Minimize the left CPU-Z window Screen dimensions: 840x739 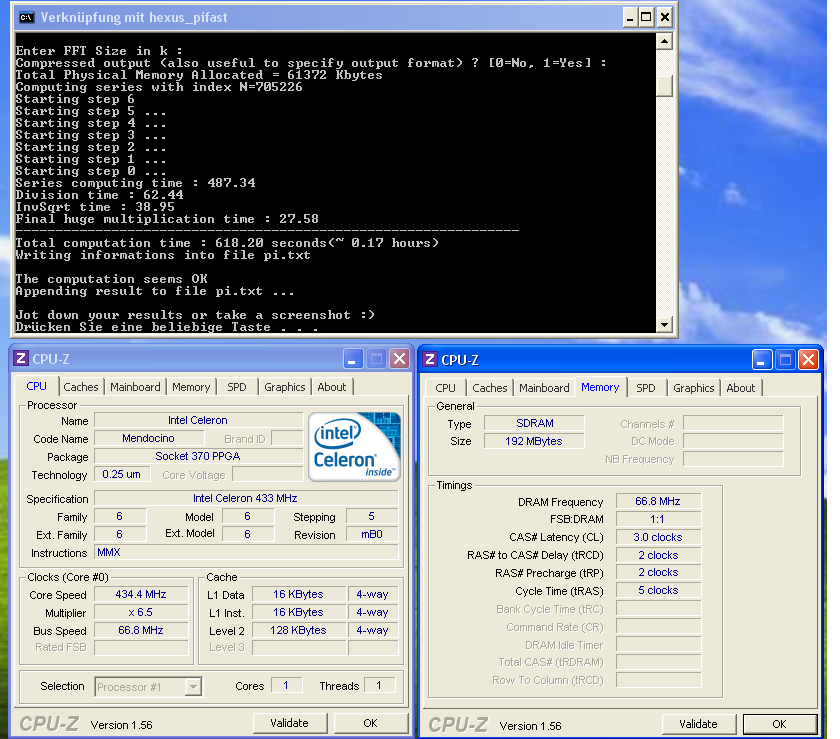tap(353, 359)
